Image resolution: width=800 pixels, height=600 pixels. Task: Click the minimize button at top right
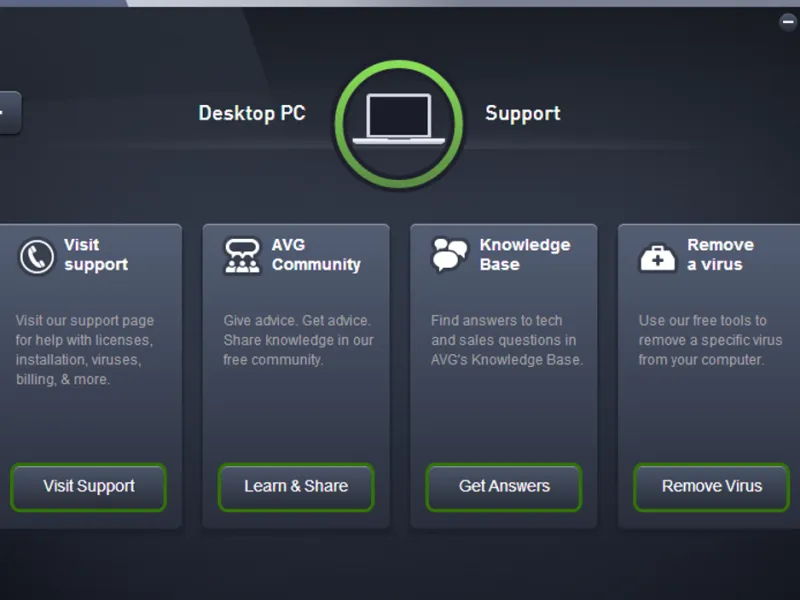point(788,22)
